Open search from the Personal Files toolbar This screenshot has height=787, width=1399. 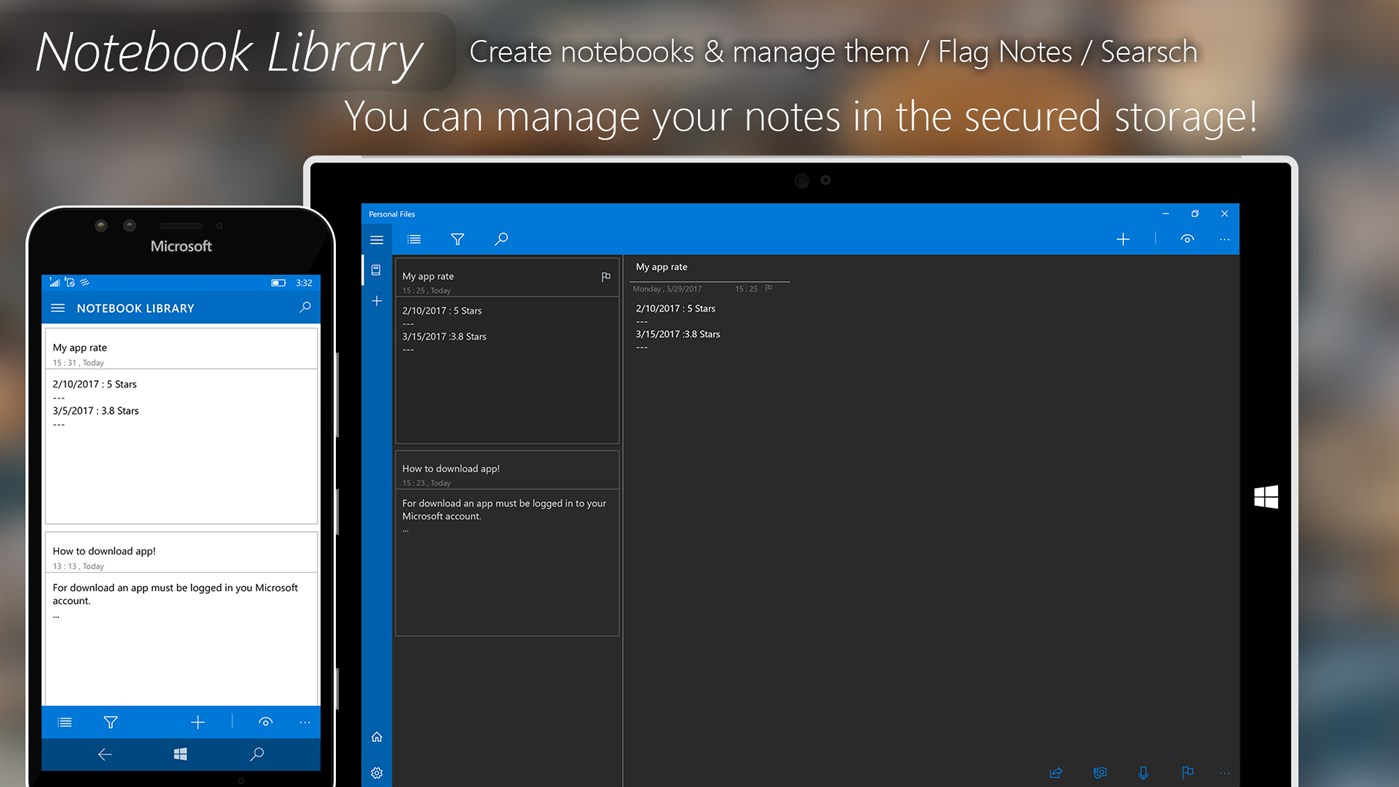pyautogui.click(x=501, y=239)
